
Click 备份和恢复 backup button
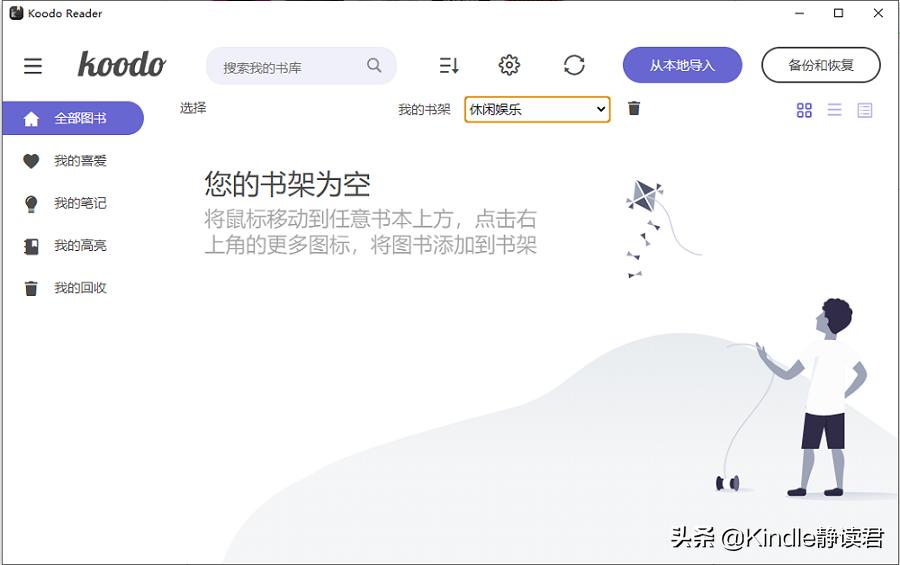[821, 65]
